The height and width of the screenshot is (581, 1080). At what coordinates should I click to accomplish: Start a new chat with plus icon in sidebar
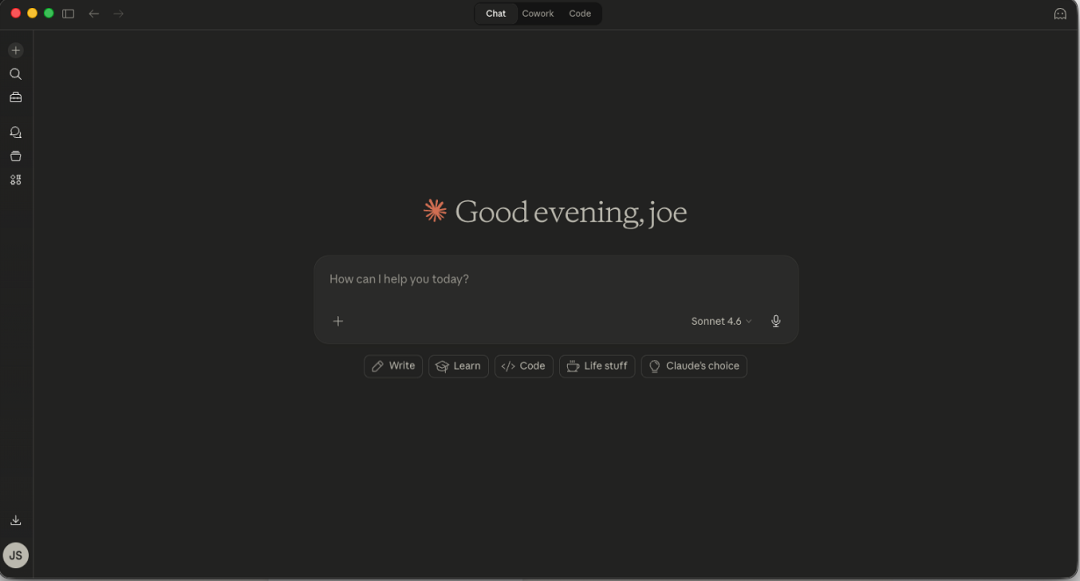pos(16,50)
